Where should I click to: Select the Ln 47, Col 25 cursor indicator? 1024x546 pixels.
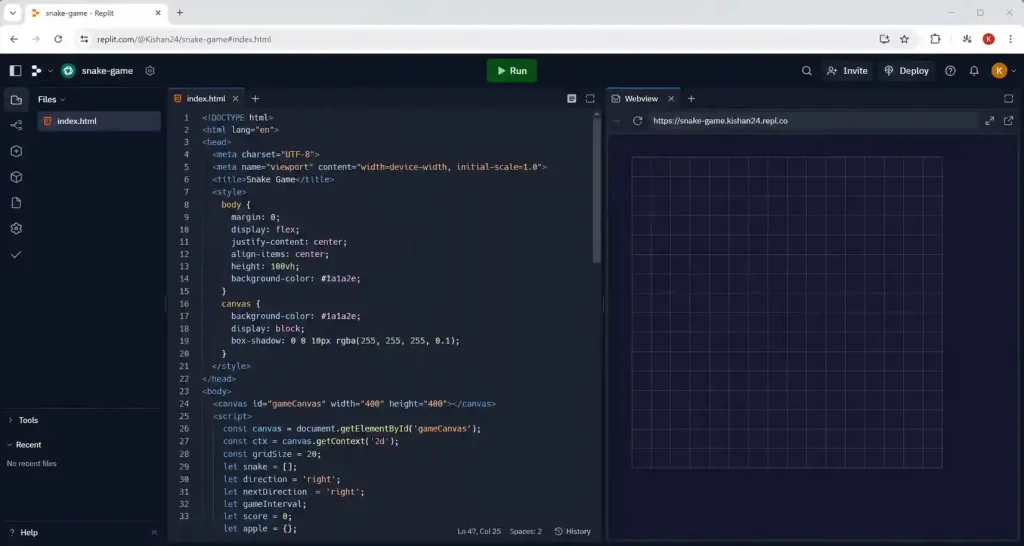coord(478,531)
